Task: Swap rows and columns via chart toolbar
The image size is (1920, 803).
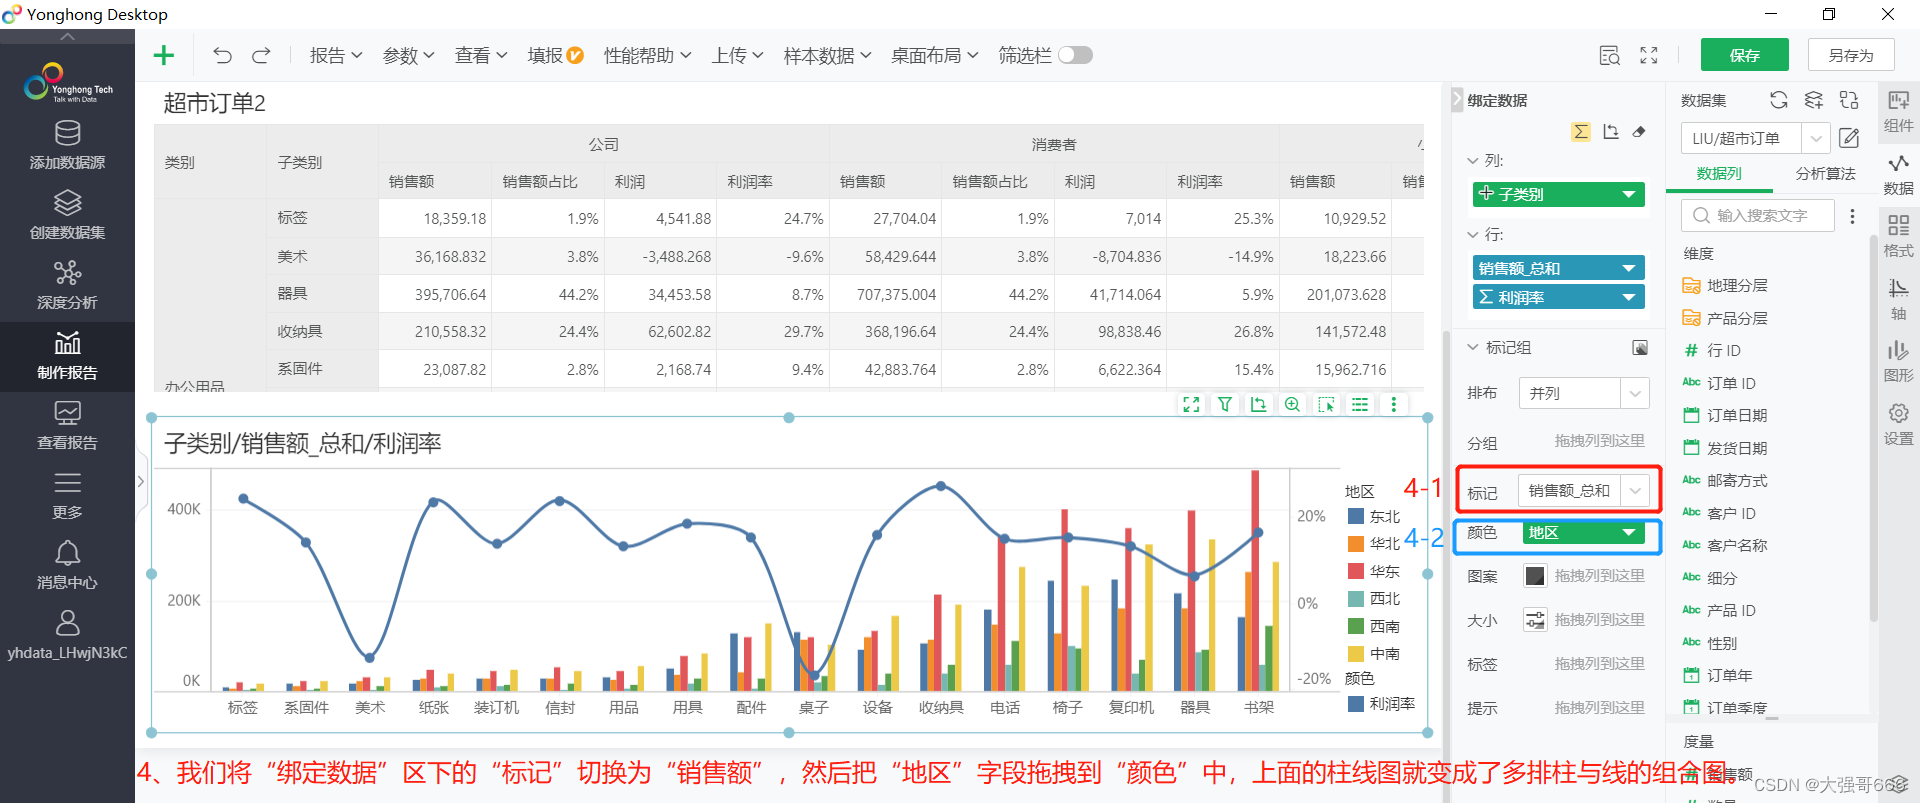Action: click(x=1258, y=404)
